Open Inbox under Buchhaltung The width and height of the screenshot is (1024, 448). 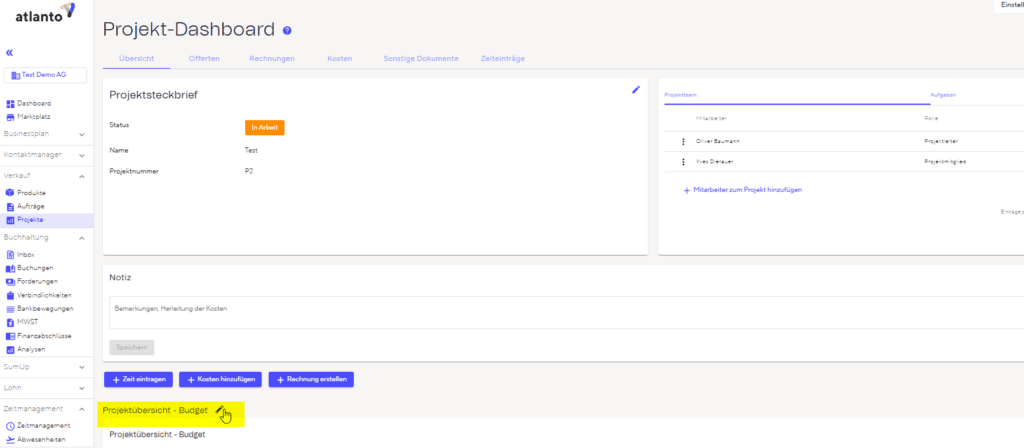25,255
